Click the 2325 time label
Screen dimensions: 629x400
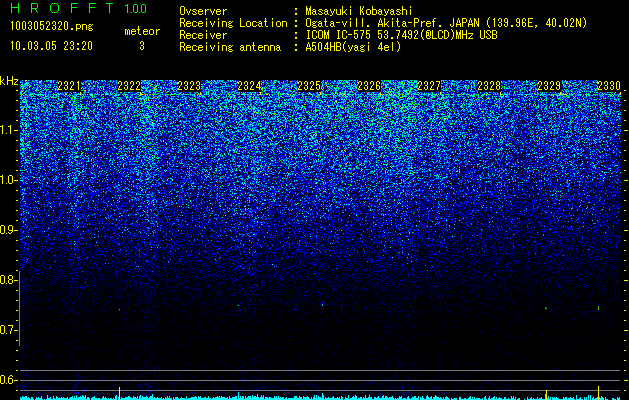point(309,86)
